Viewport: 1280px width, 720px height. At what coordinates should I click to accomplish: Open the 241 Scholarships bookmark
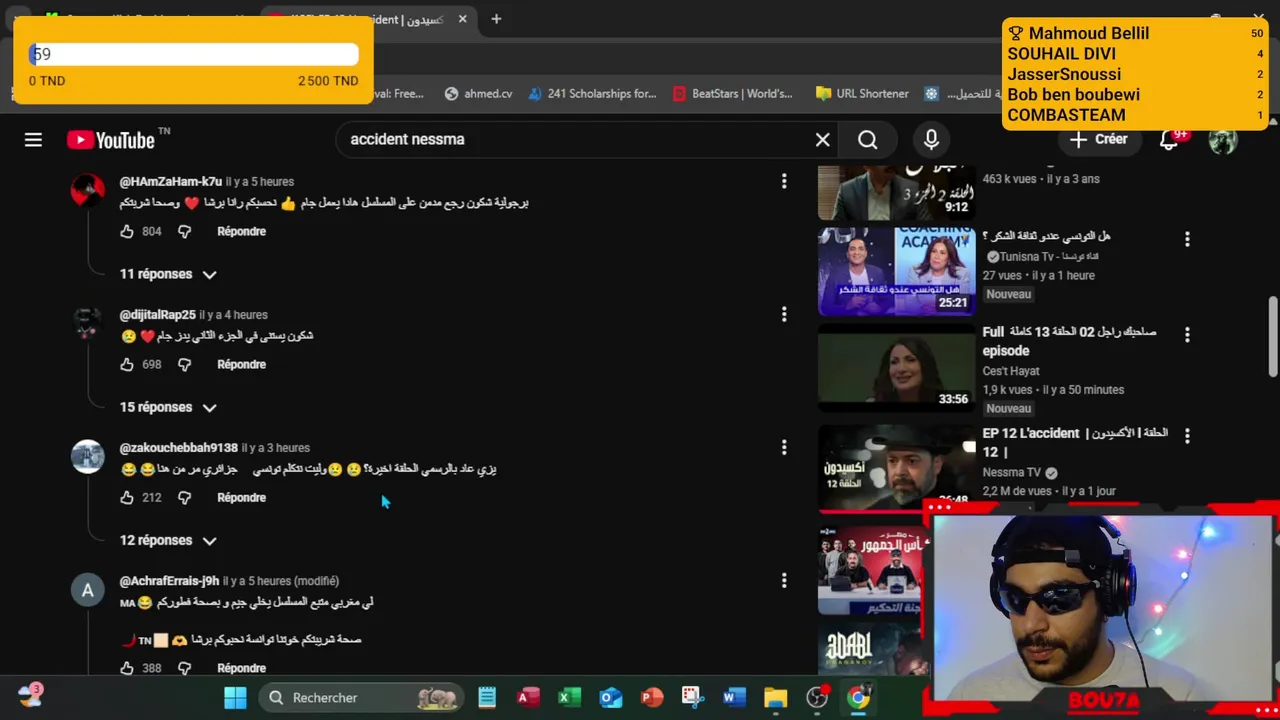coord(592,93)
